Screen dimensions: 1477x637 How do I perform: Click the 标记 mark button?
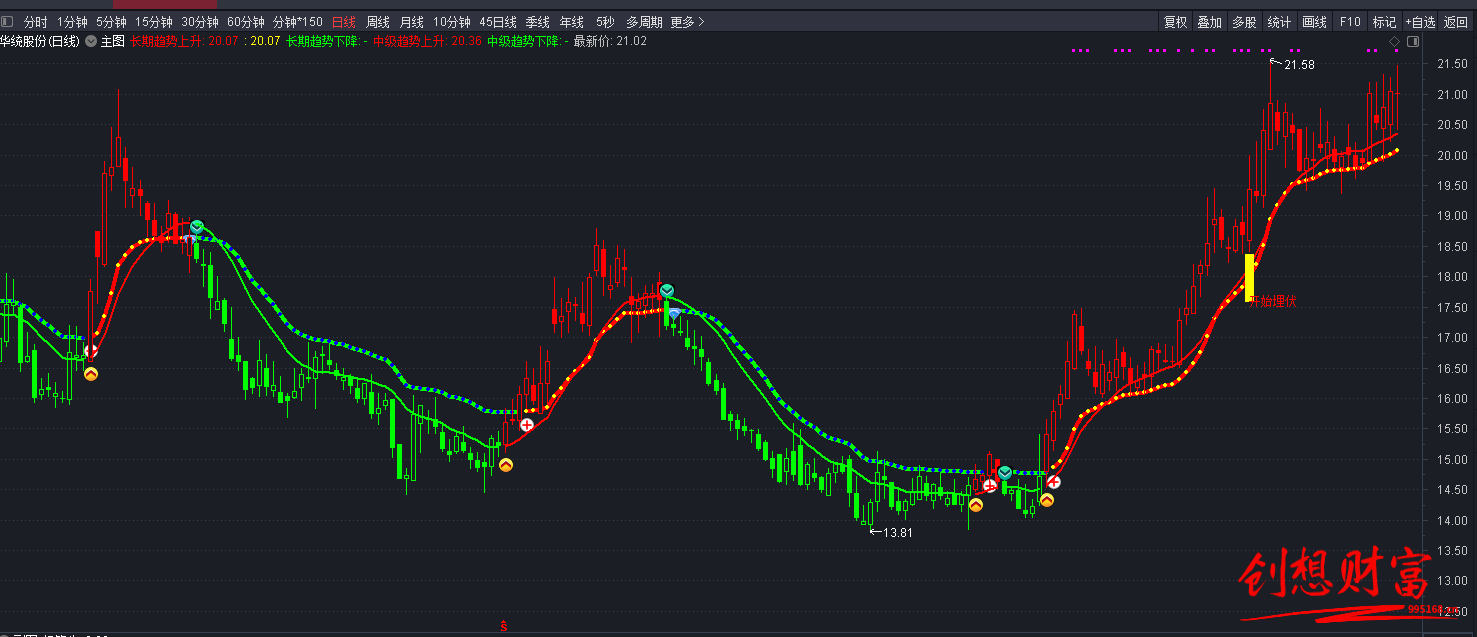click(x=1384, y=22)
